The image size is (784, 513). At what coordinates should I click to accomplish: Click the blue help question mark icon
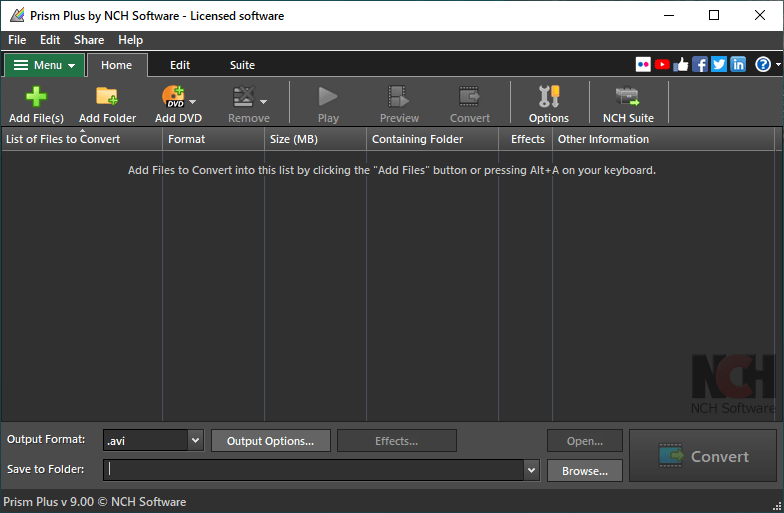(763, 64)
